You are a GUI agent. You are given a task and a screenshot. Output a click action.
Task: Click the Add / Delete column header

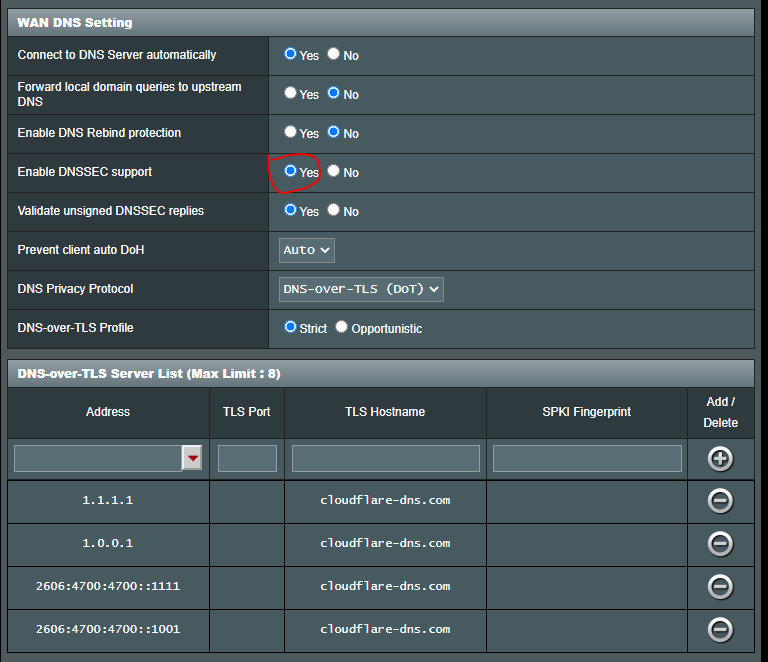720,412
